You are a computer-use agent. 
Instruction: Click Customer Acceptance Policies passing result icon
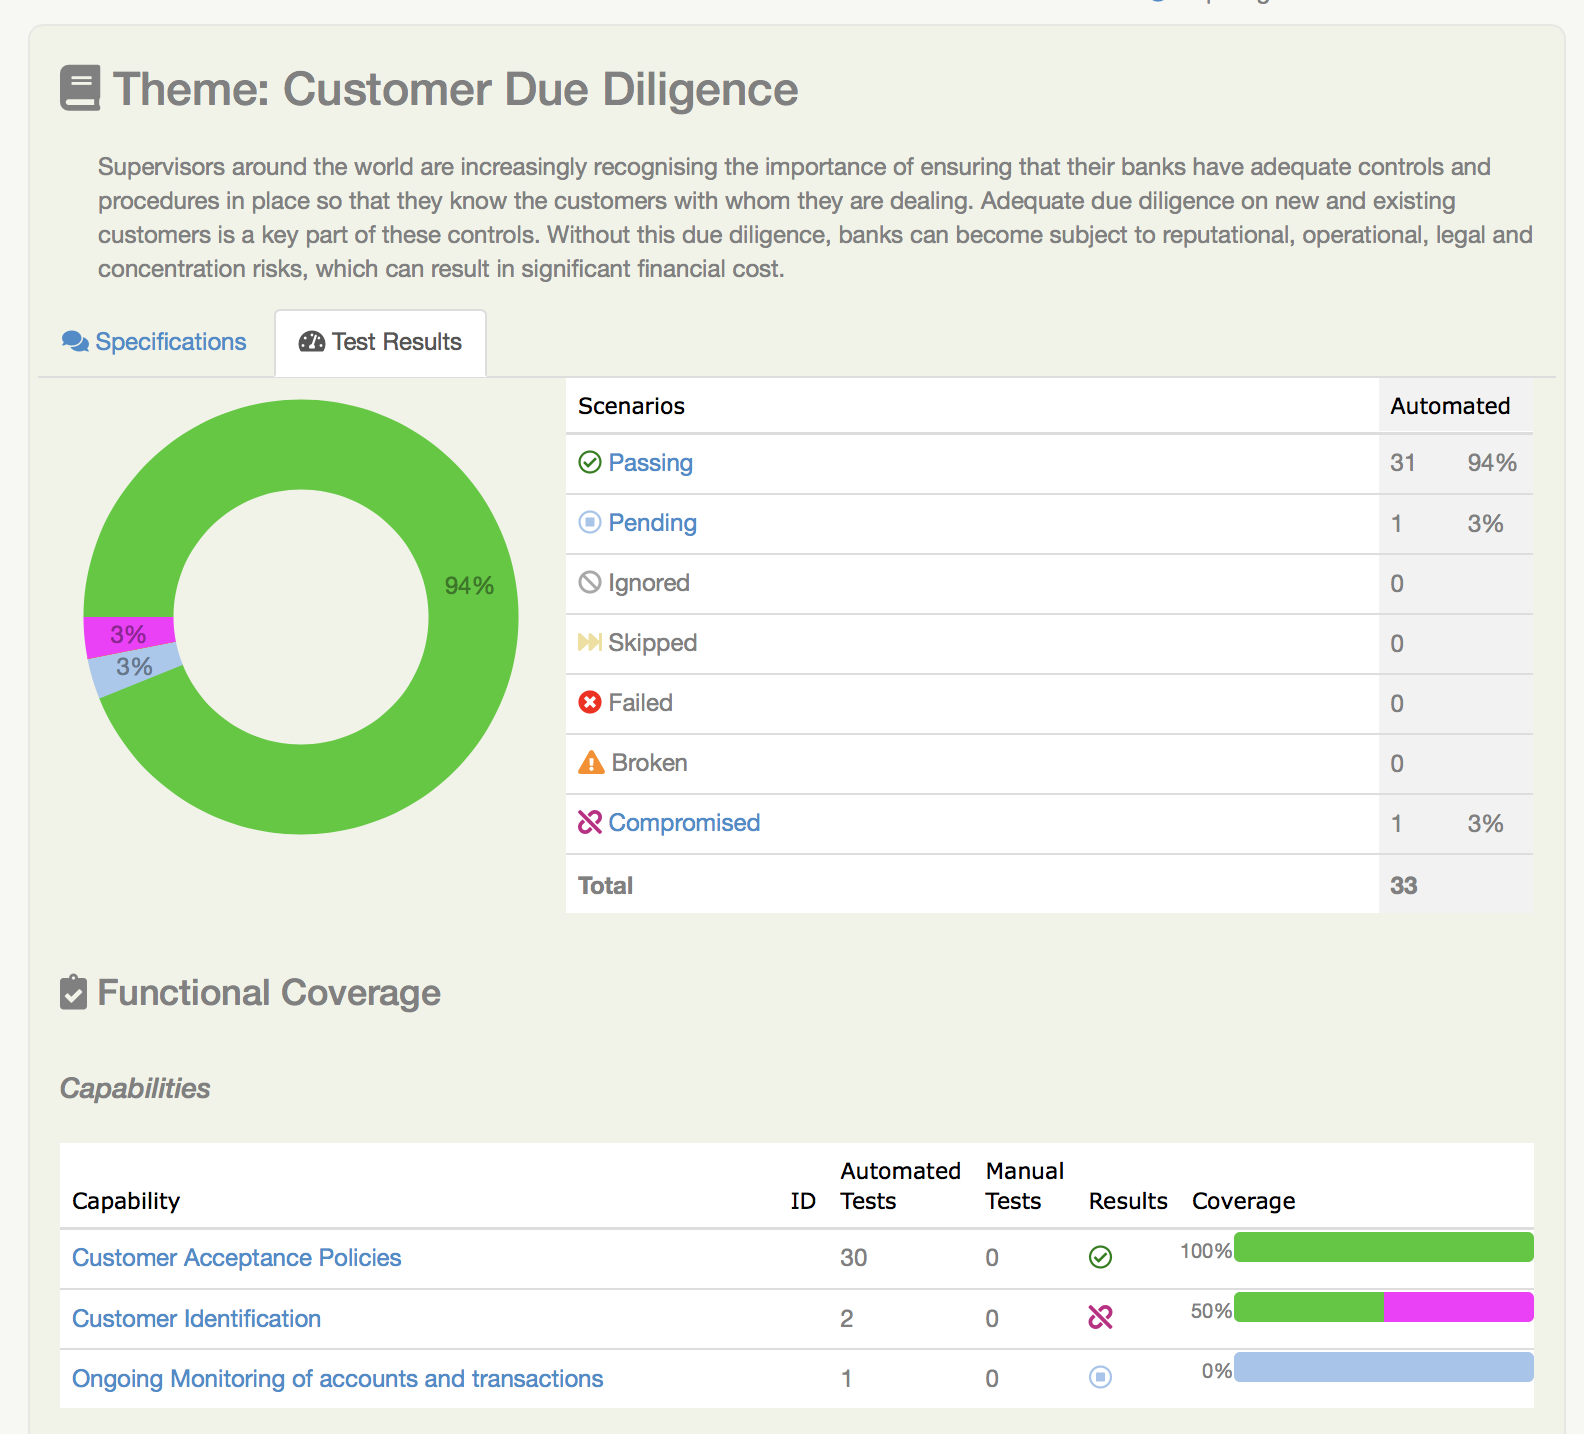pos(1100,1257)
